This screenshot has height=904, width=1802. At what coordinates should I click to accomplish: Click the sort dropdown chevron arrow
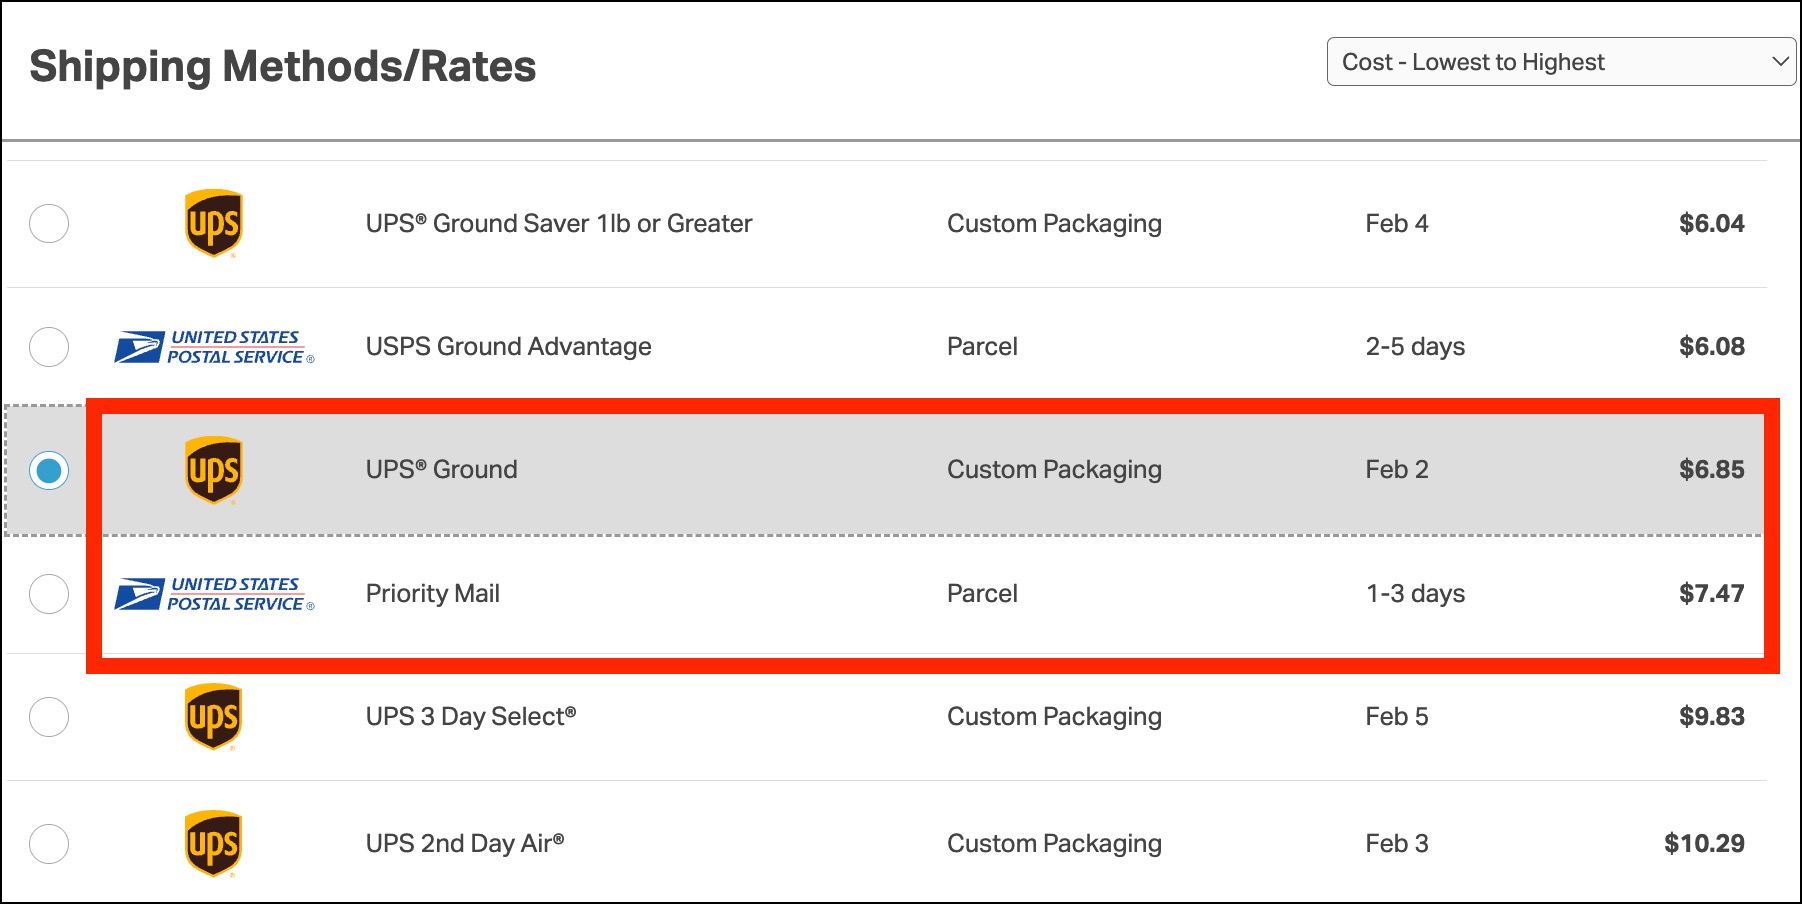tap(1780, 62)
